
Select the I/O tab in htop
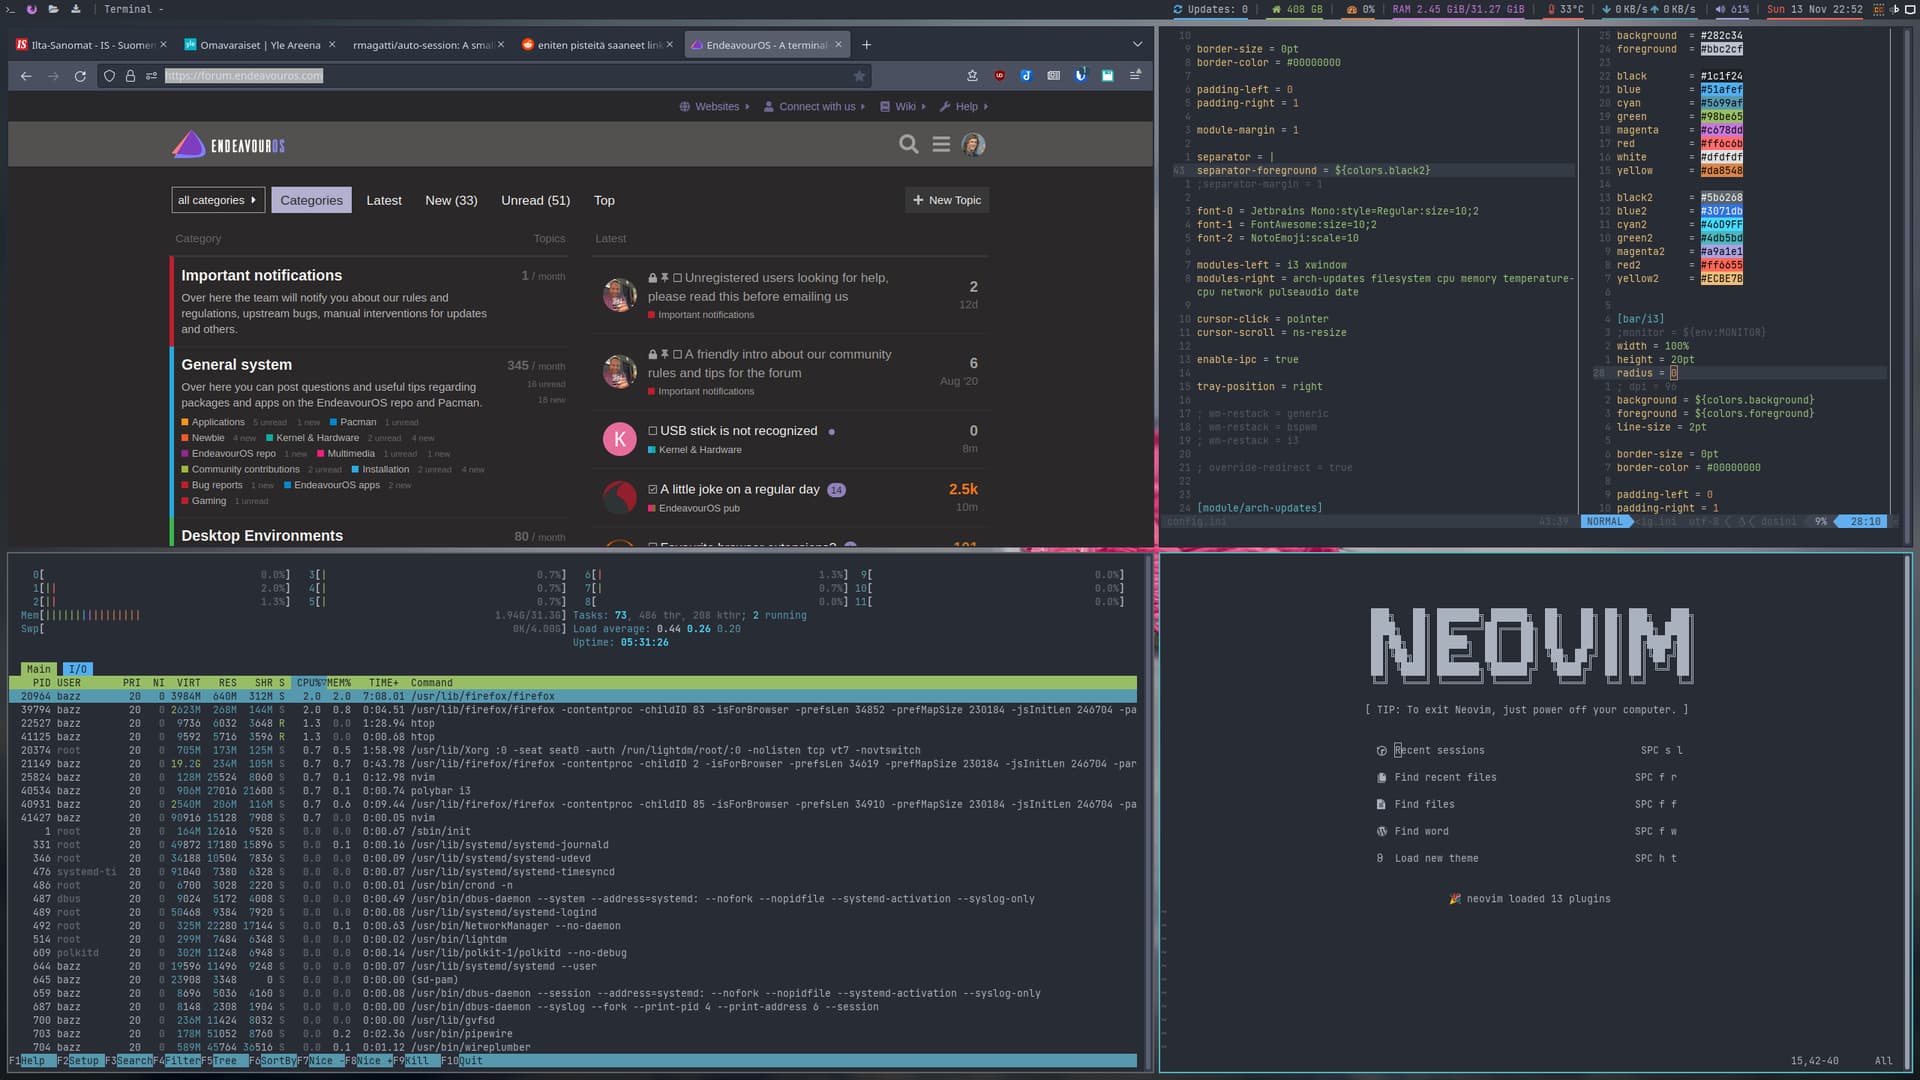coord(78,669)
